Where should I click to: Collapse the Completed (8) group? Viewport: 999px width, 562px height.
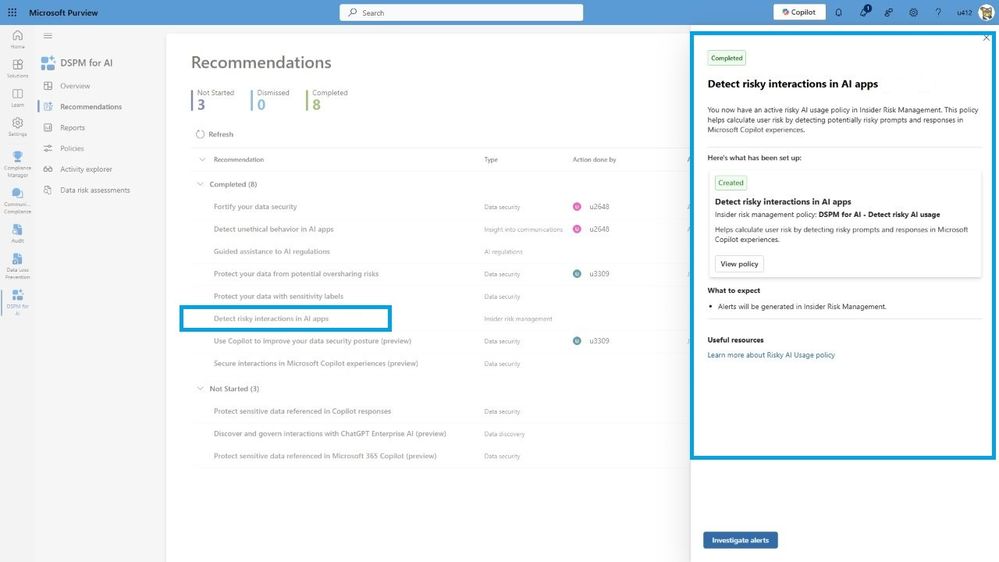(200, 184)
